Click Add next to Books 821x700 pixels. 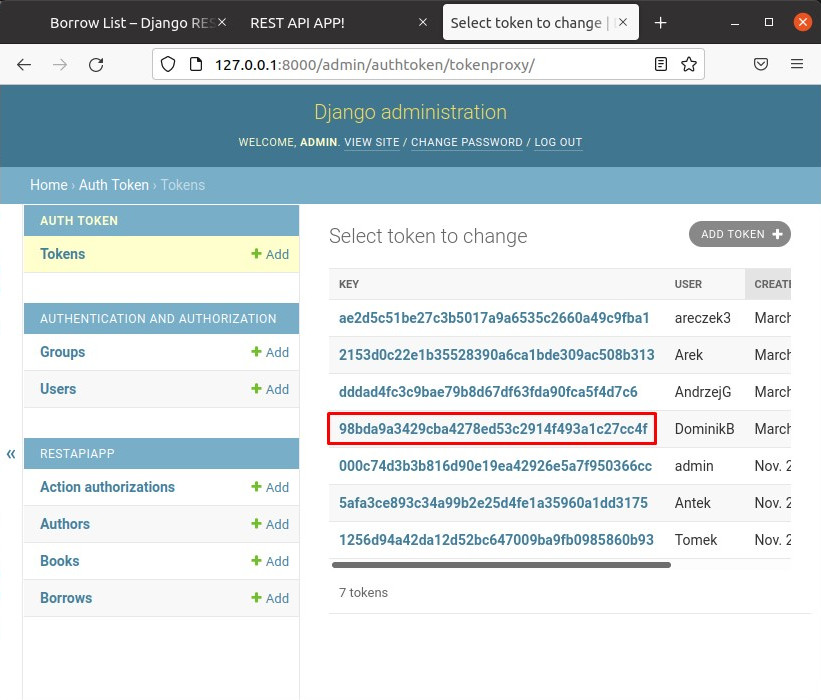[x=270, y=561]
